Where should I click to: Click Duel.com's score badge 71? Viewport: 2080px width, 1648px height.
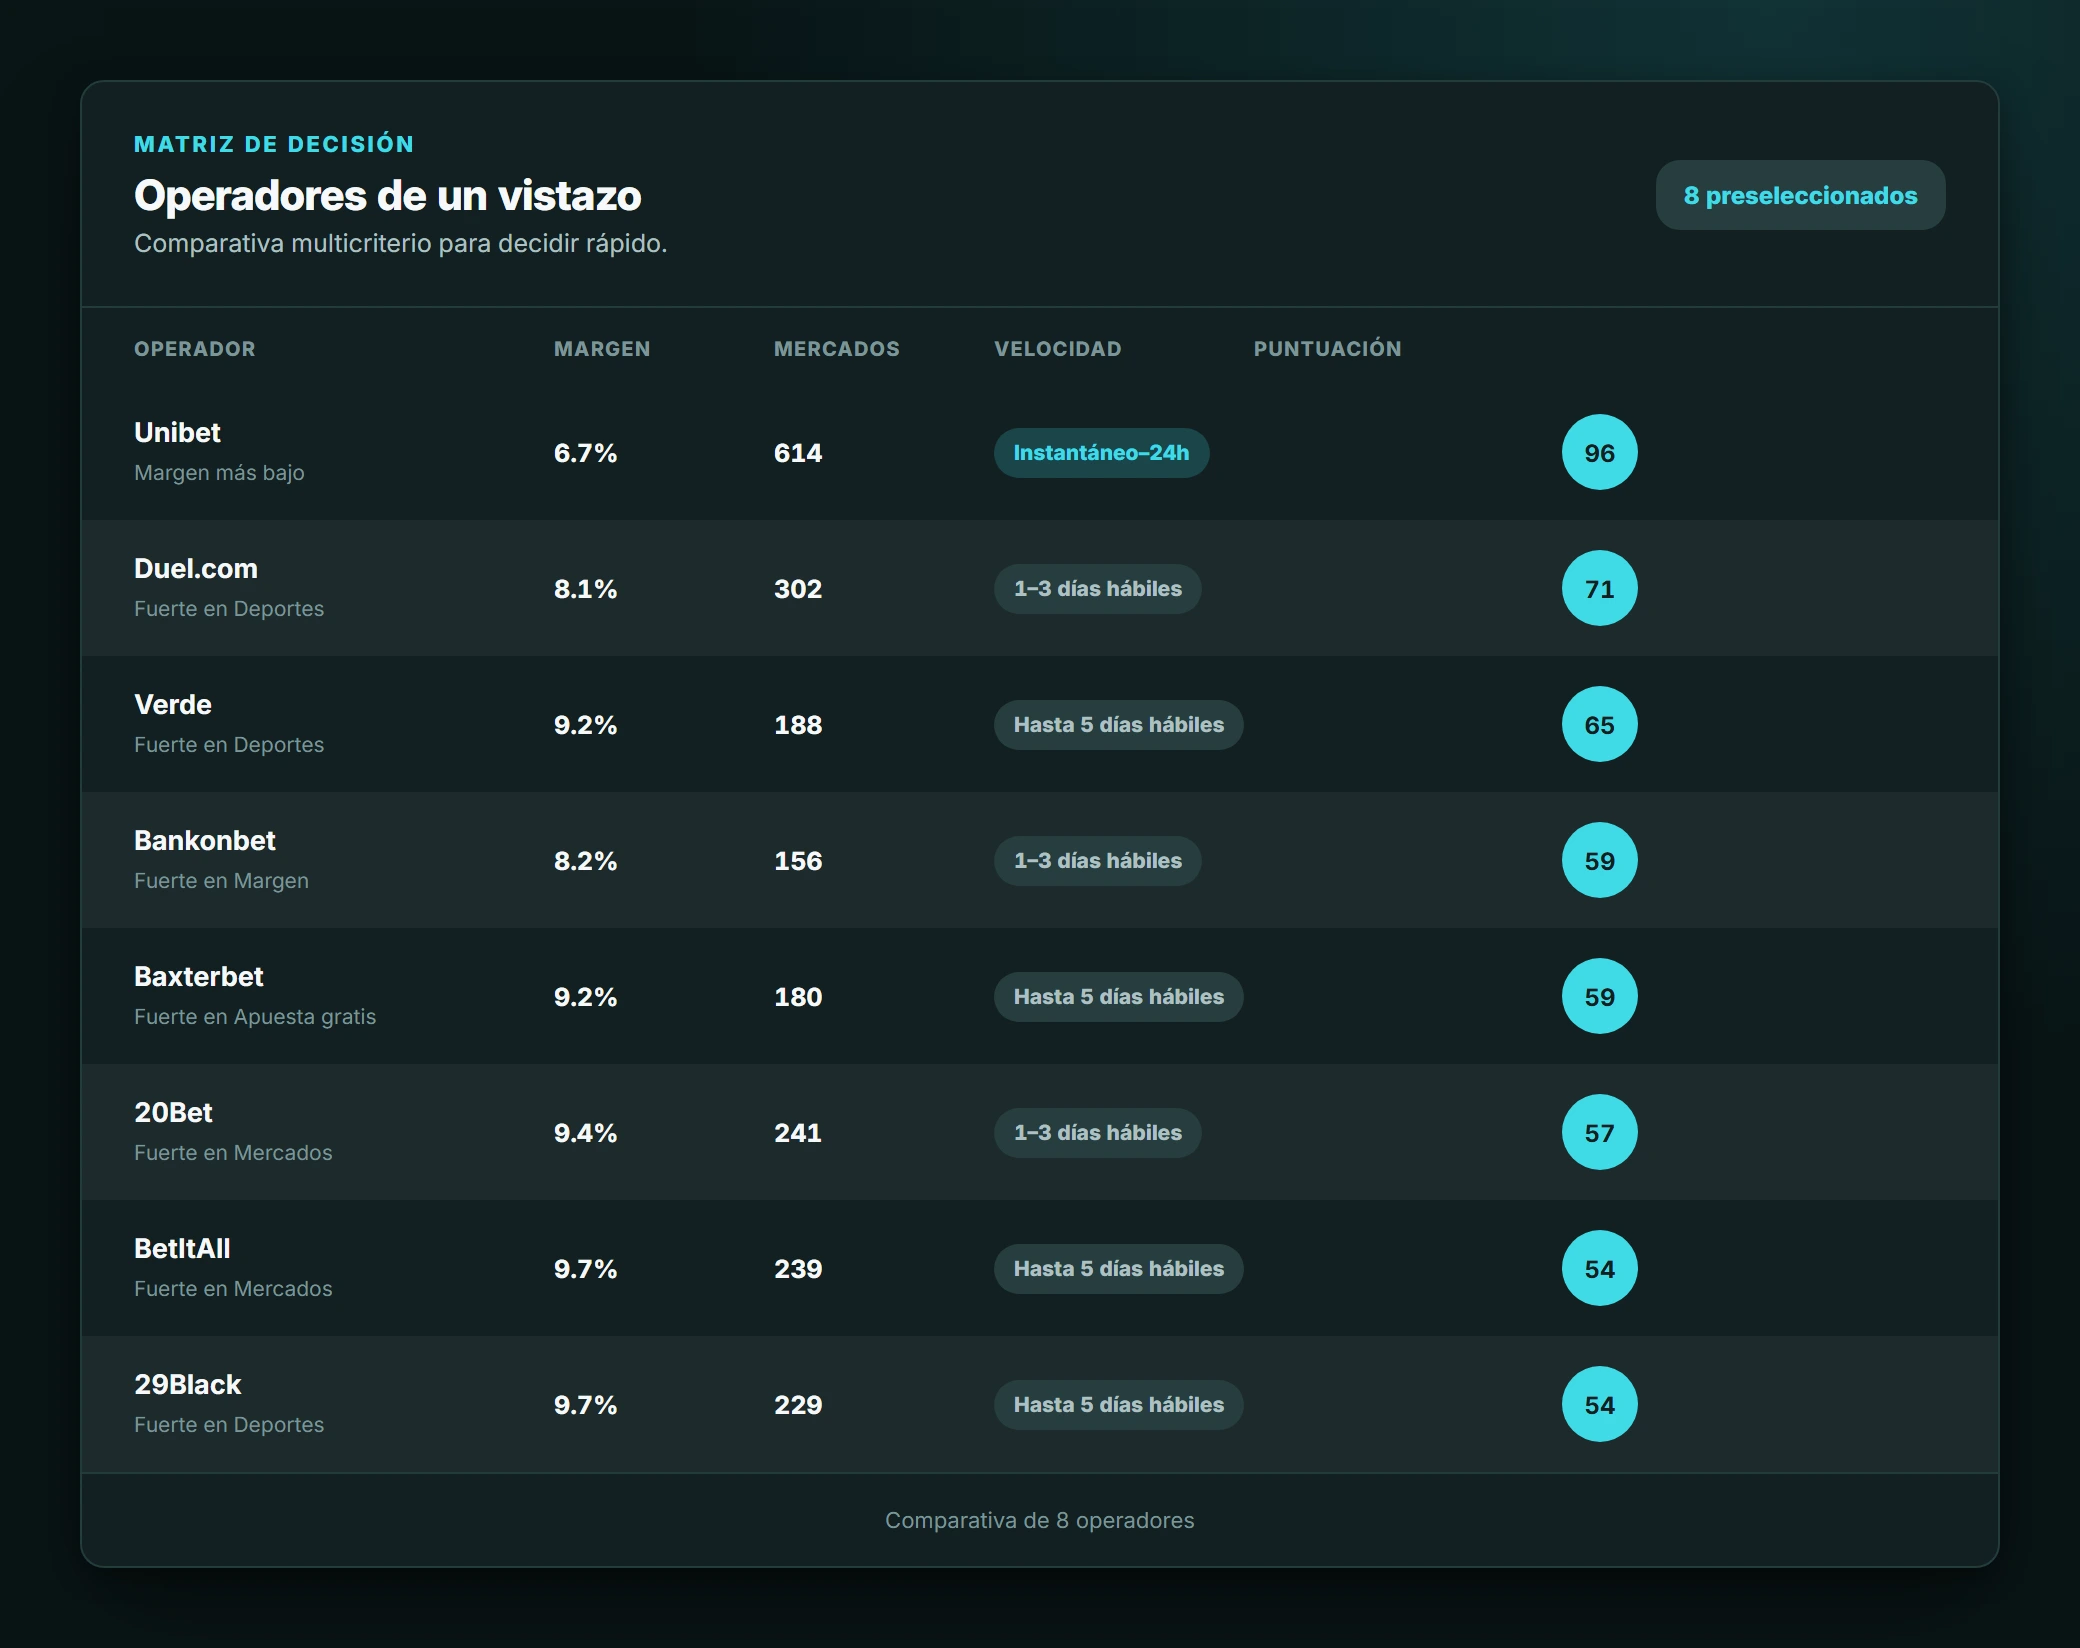tap(1599, 588)
